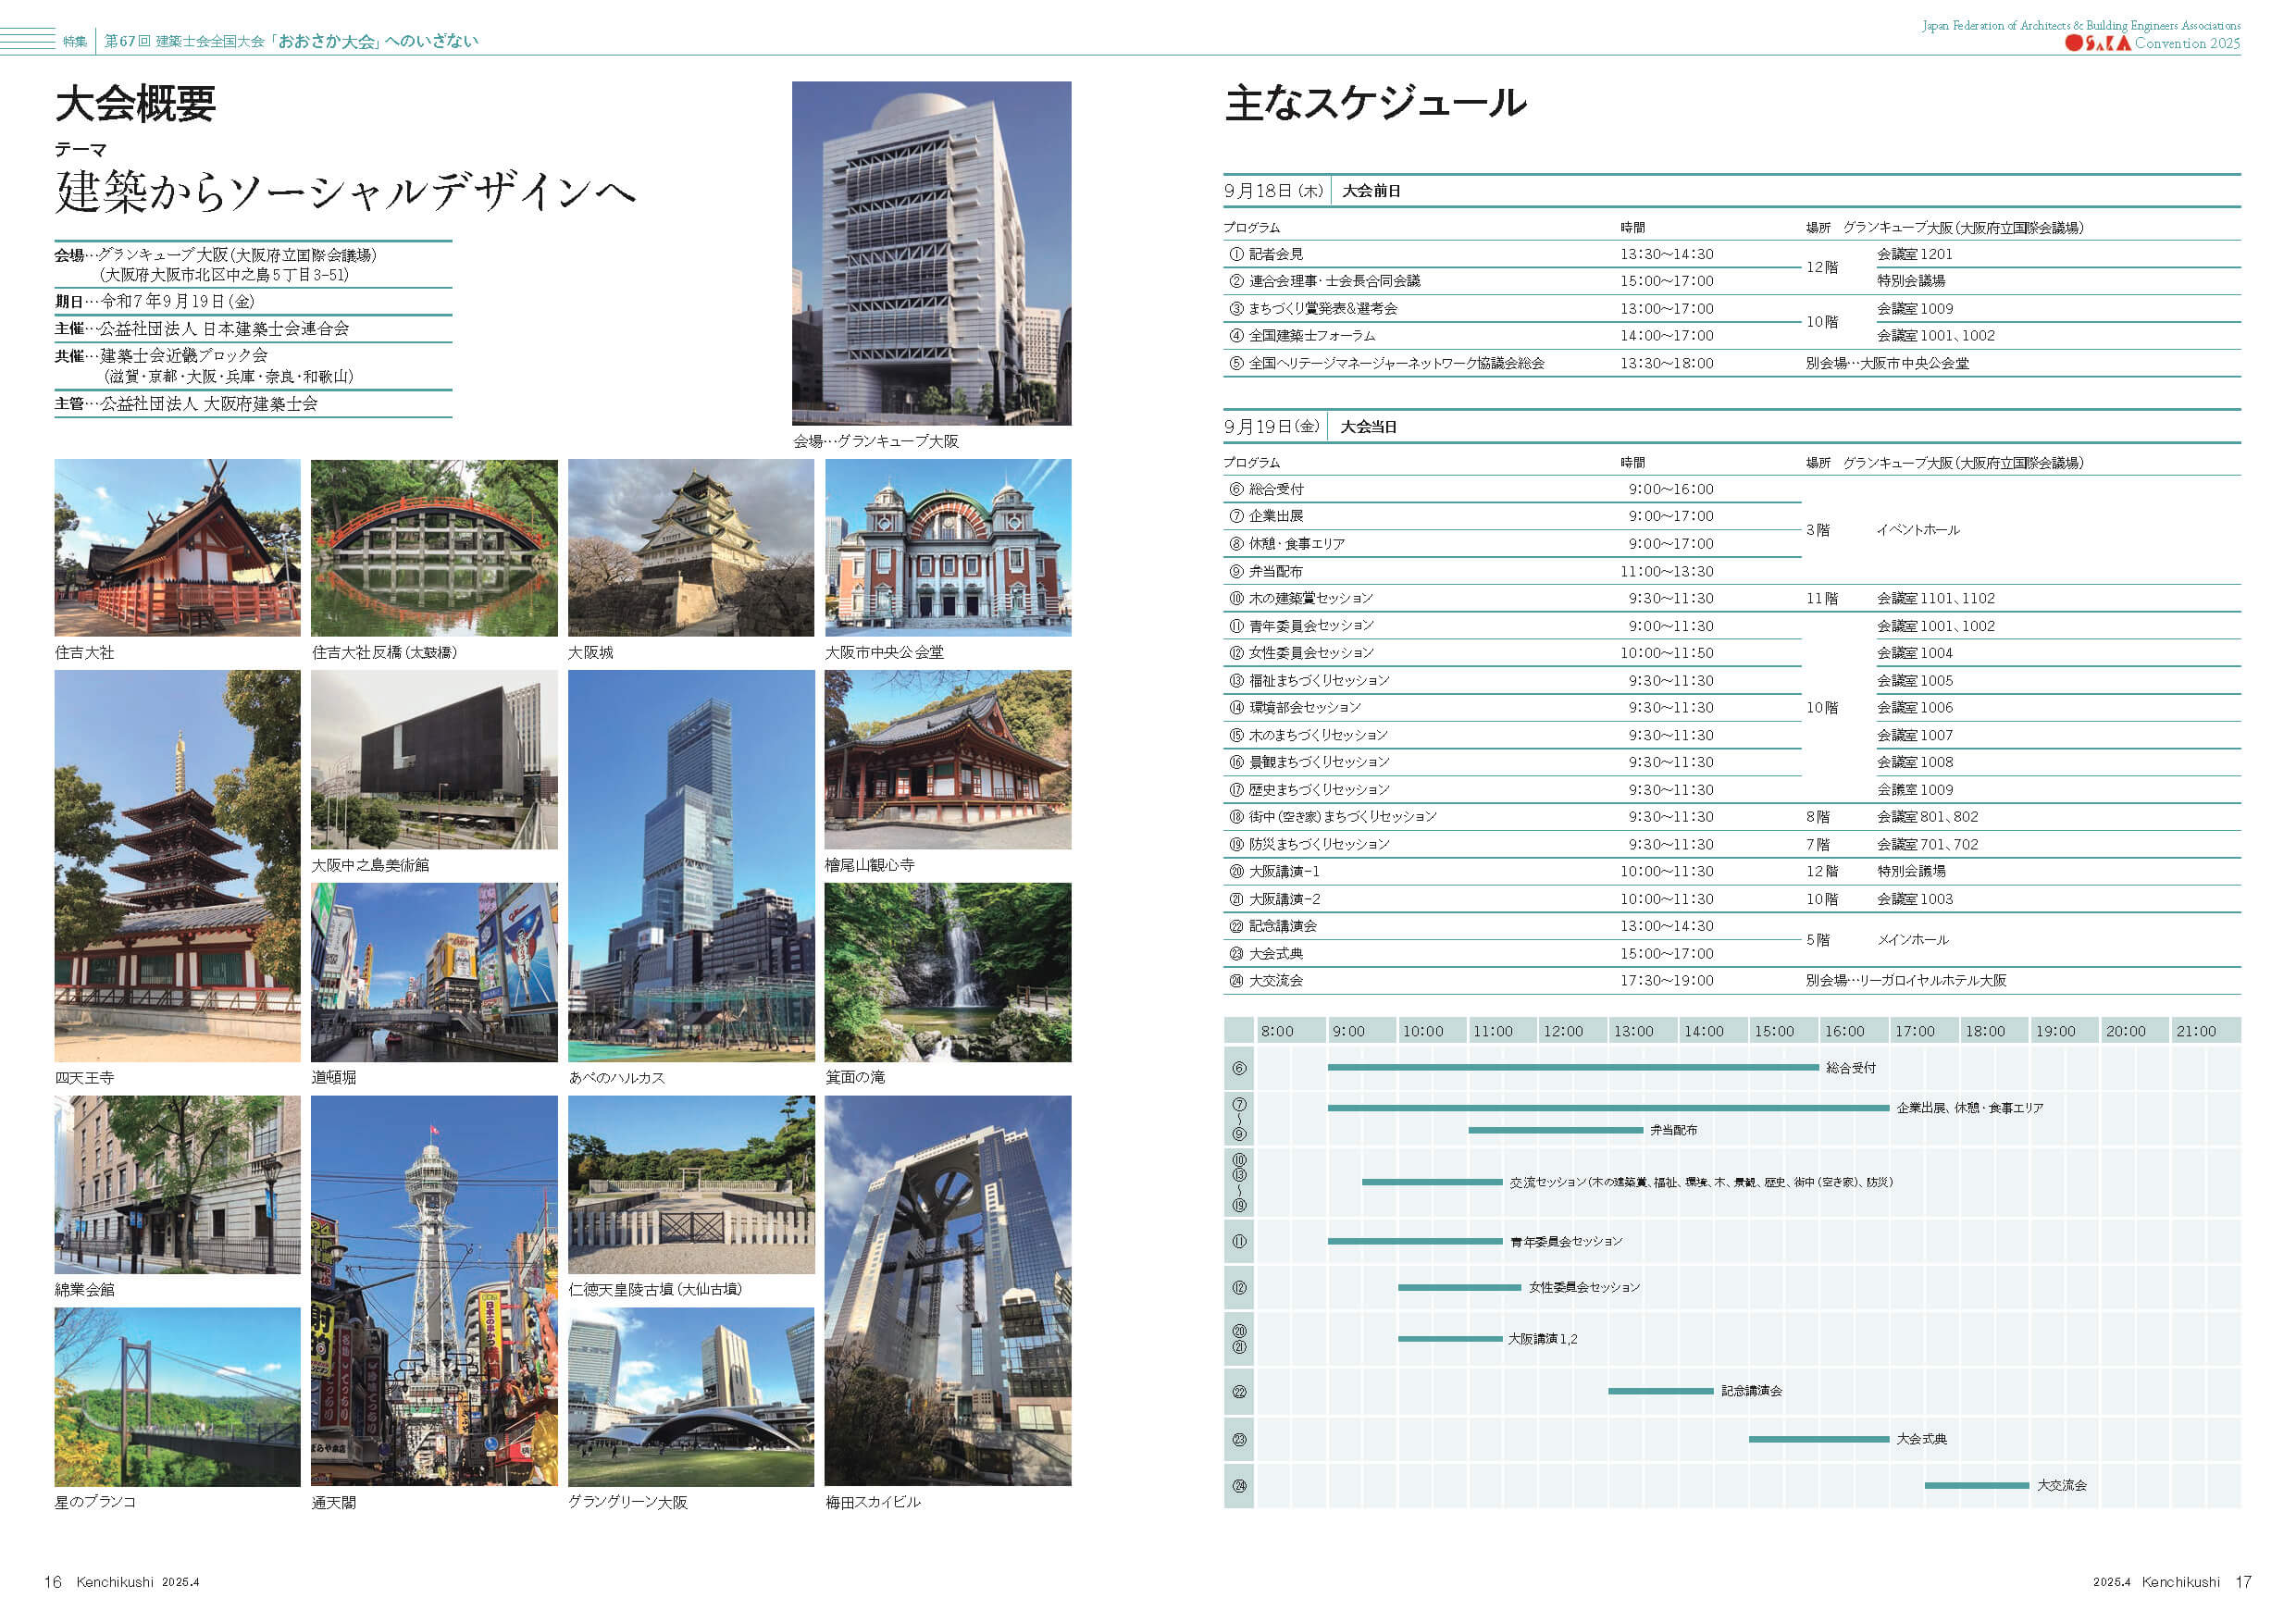Click the 大交流会 timeline bar
This screenshot has width=2296, height=1623.
click(x=1976, y=1485)
